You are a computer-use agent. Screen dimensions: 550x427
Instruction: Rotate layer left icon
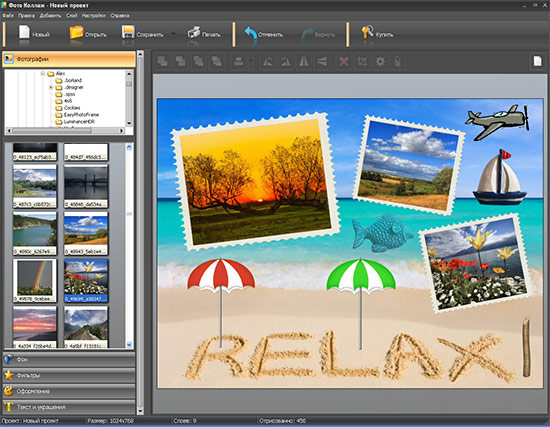(268, 61)
